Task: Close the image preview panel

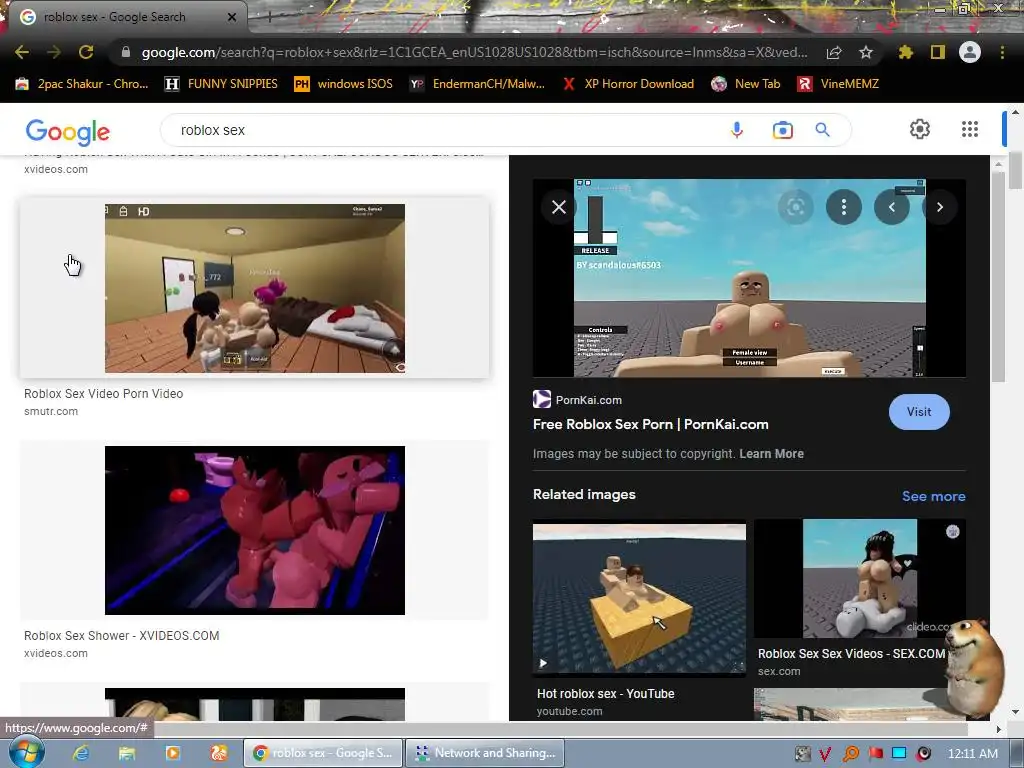Action: click(559, 207)
